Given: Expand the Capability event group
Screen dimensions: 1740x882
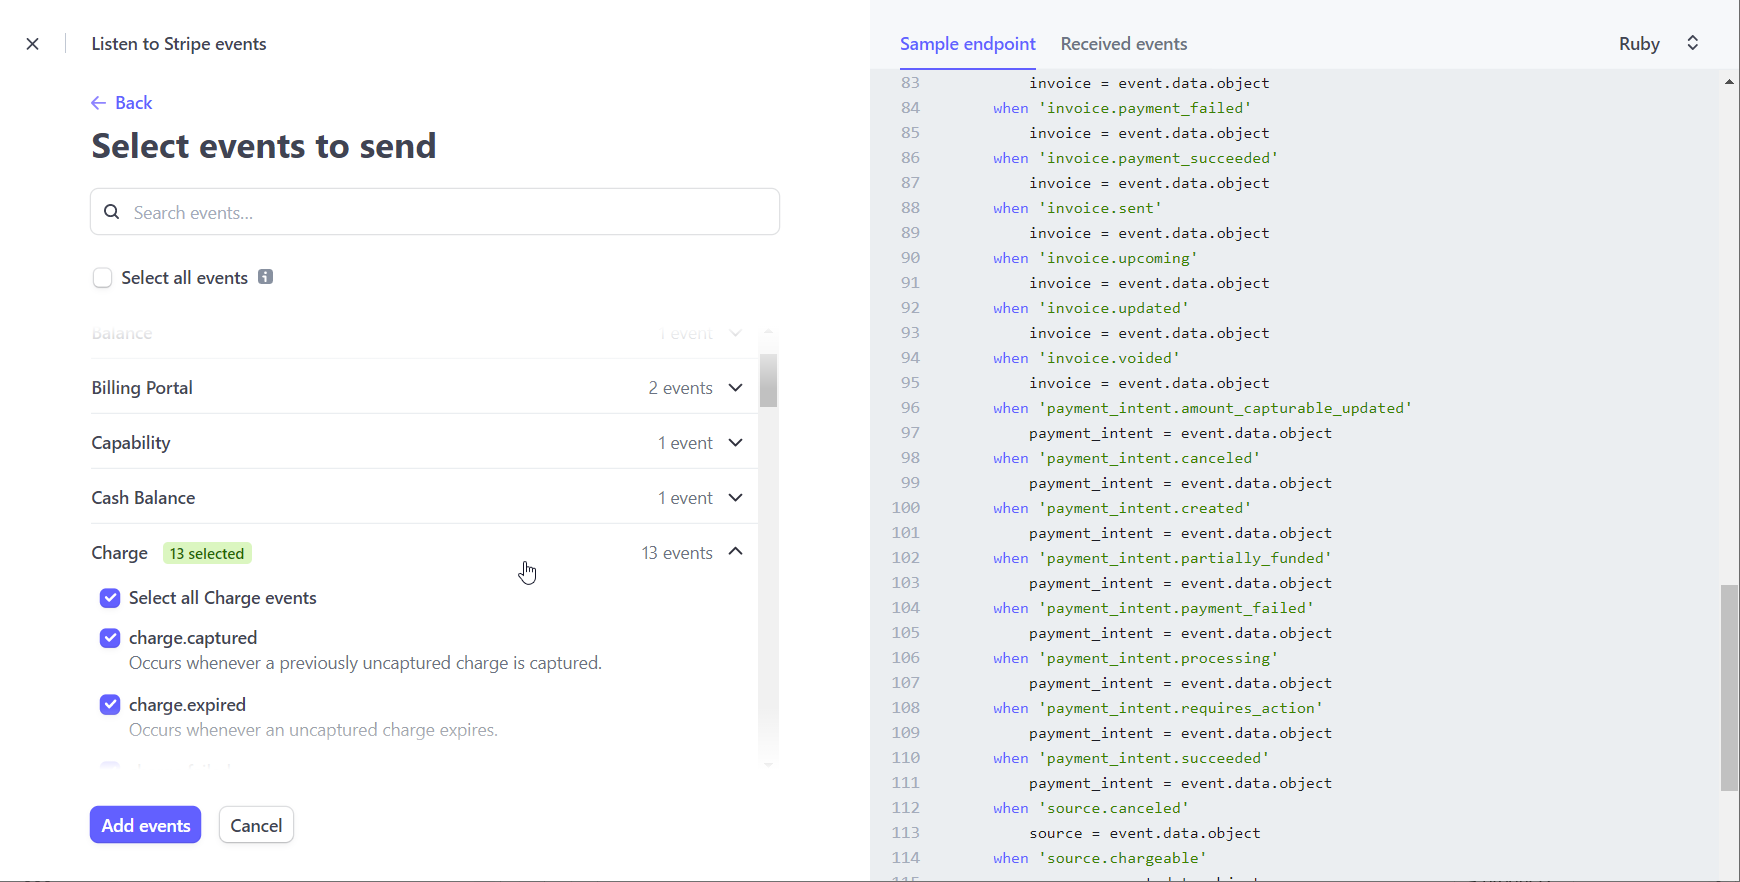Looking at the screenshot, I should click(x=736, y=443).
